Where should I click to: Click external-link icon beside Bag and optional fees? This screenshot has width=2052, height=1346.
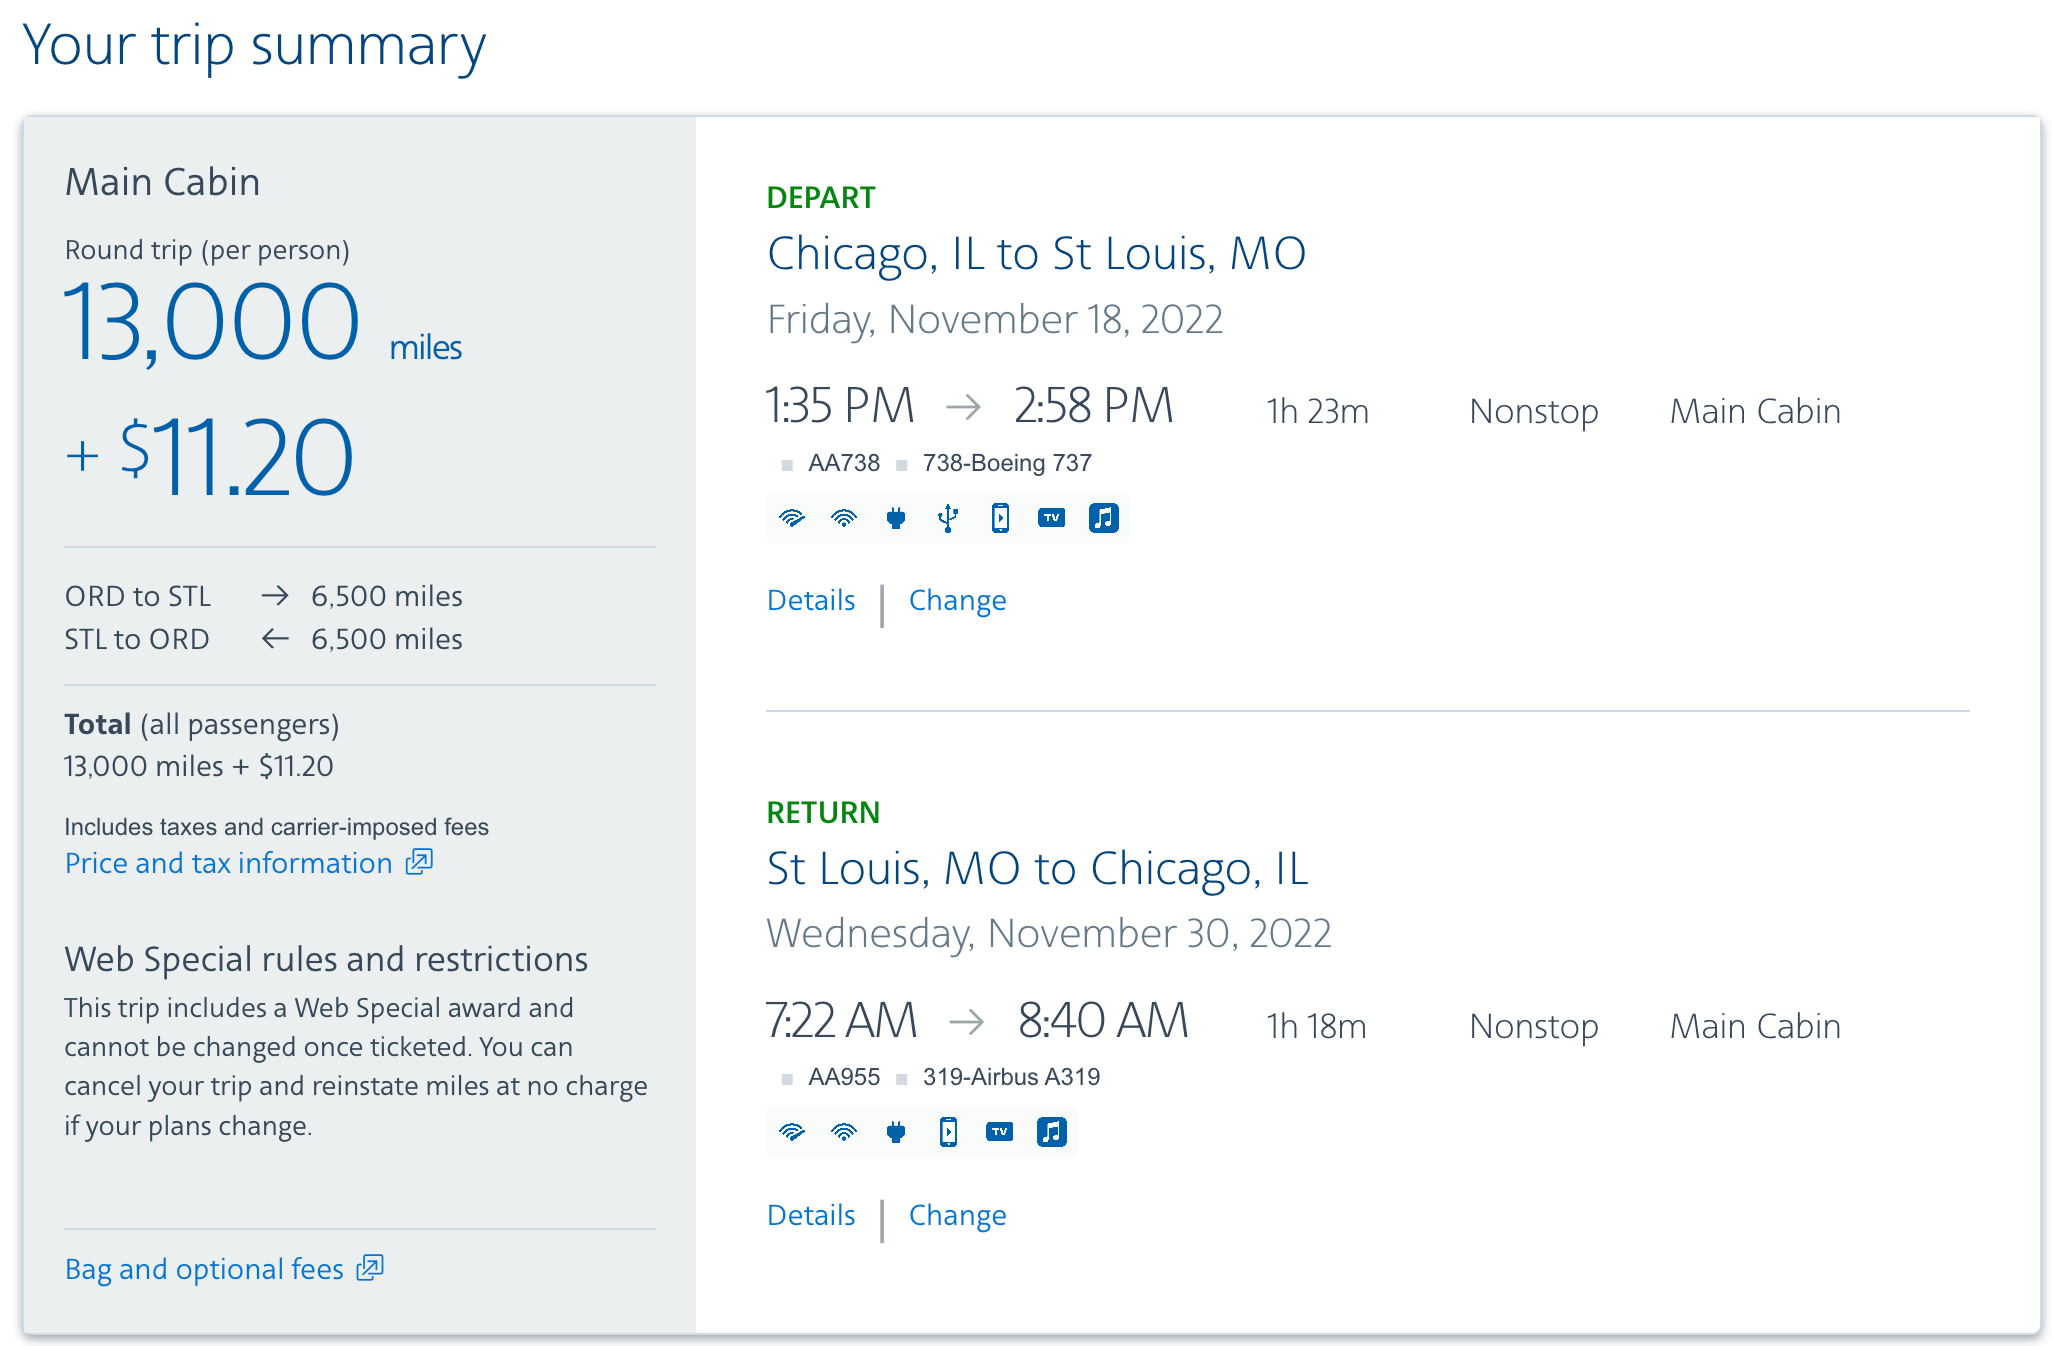370,1268
